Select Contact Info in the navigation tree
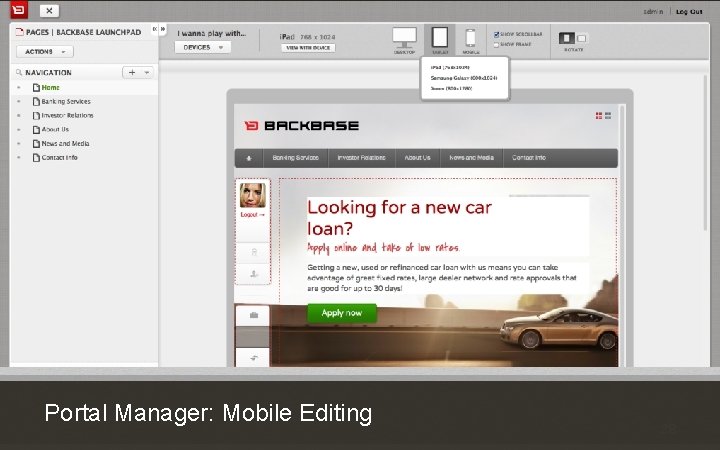The width and height of the screenshot is (720, 450). tap(59, 158)
